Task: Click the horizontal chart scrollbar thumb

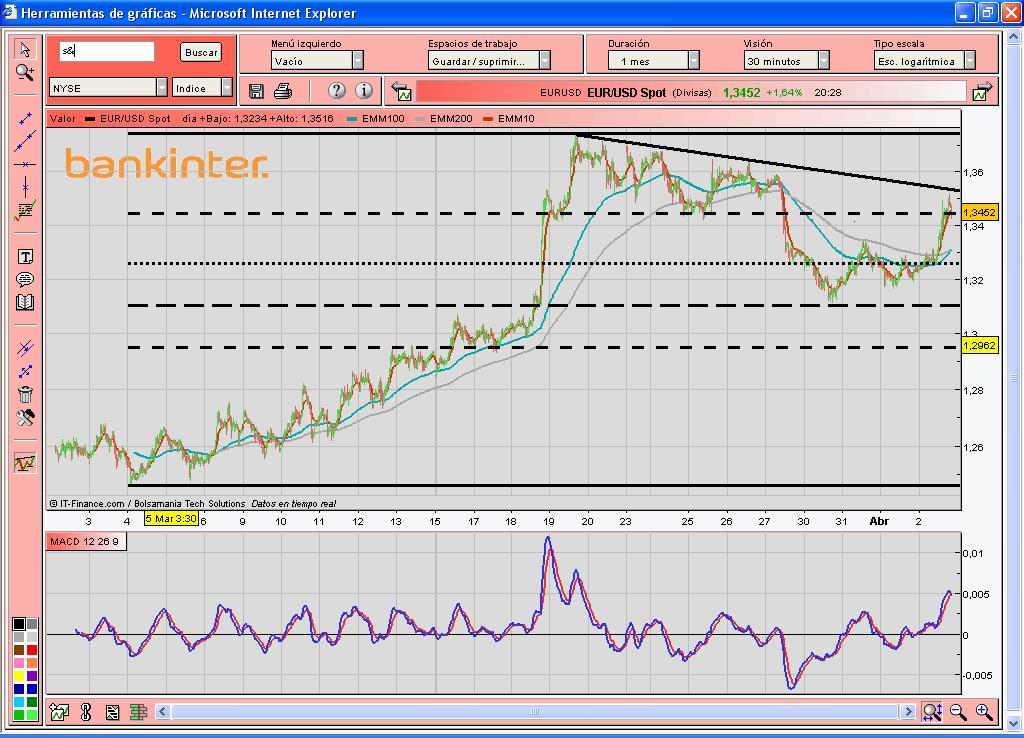Action: (535, 711)
